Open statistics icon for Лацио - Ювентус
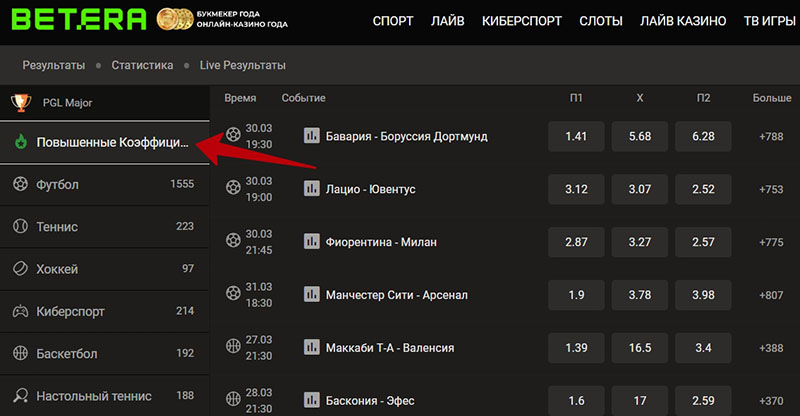 pyautogui.click(x=311, y=189)
